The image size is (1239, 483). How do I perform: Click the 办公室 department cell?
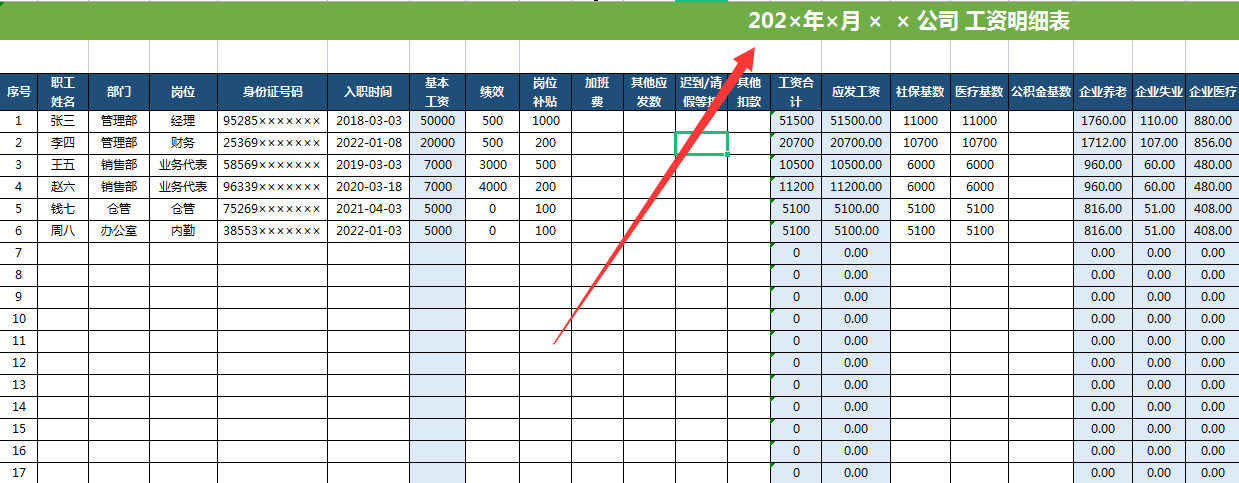click(x=119, y=231)
